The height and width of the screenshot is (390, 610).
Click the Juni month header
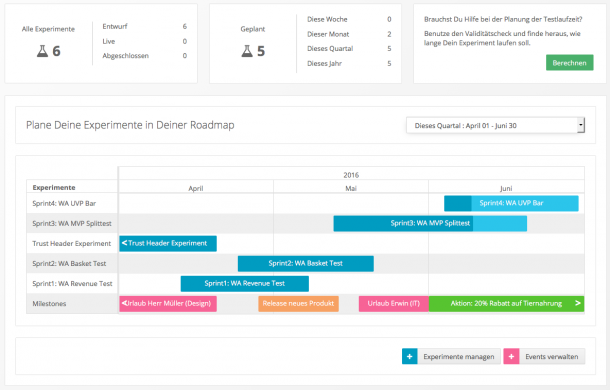click(x=506, y=188)
